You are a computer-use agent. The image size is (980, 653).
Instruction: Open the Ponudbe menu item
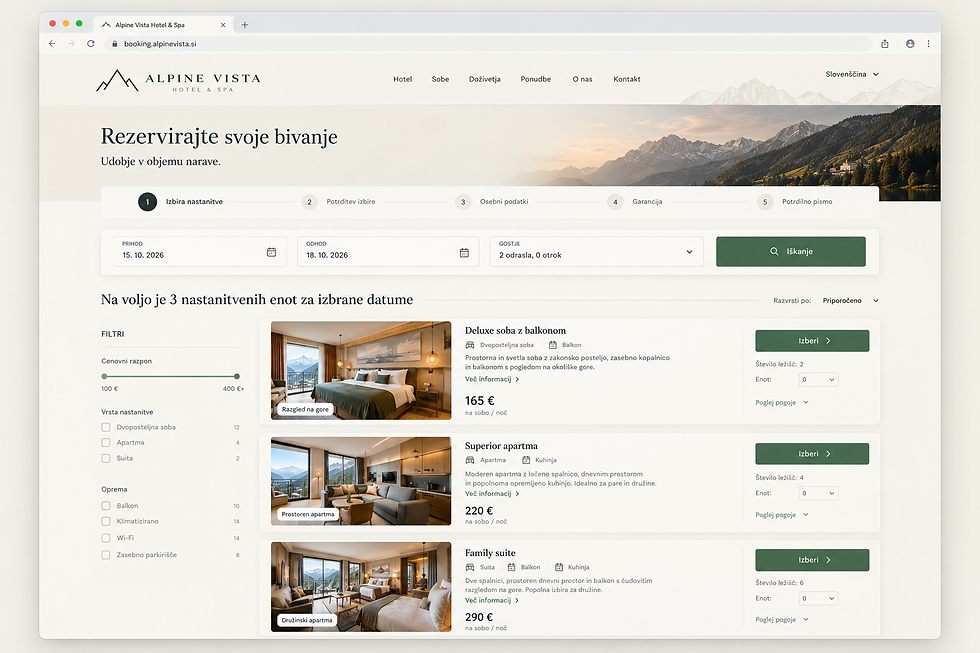[536, 79]
